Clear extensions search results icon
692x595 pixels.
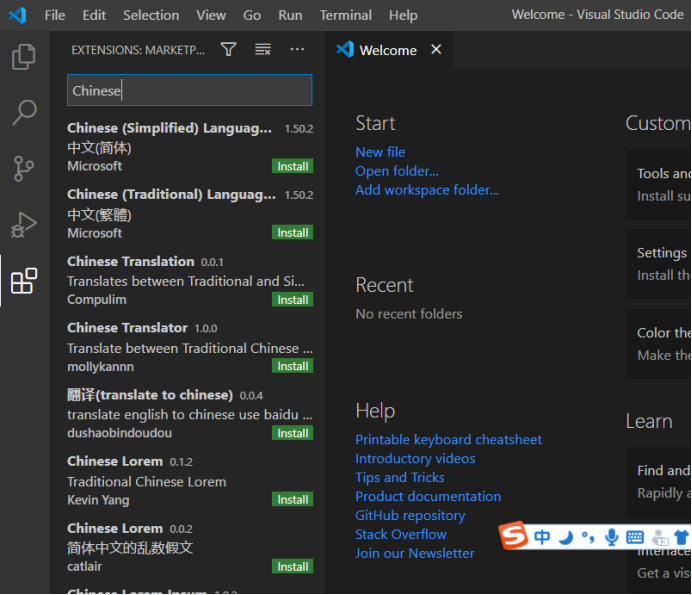[x=263, y=49]
